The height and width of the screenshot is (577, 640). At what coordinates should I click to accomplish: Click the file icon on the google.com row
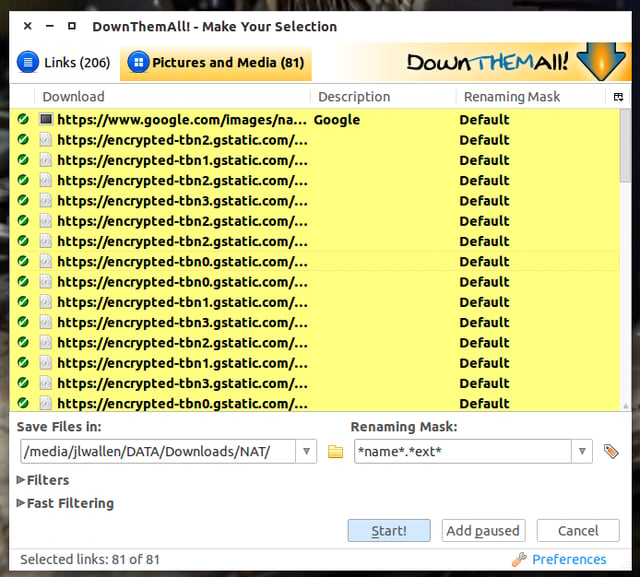tap(46, 119)
